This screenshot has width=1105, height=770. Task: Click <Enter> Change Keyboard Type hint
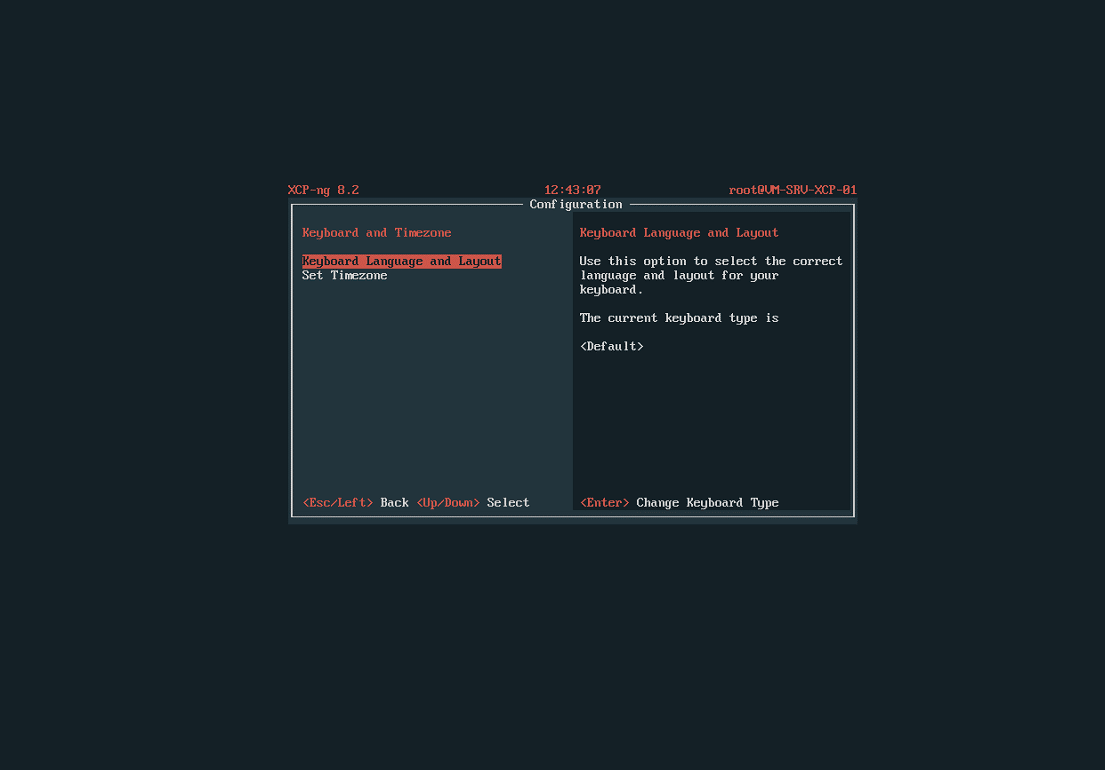tap(679, 502)
